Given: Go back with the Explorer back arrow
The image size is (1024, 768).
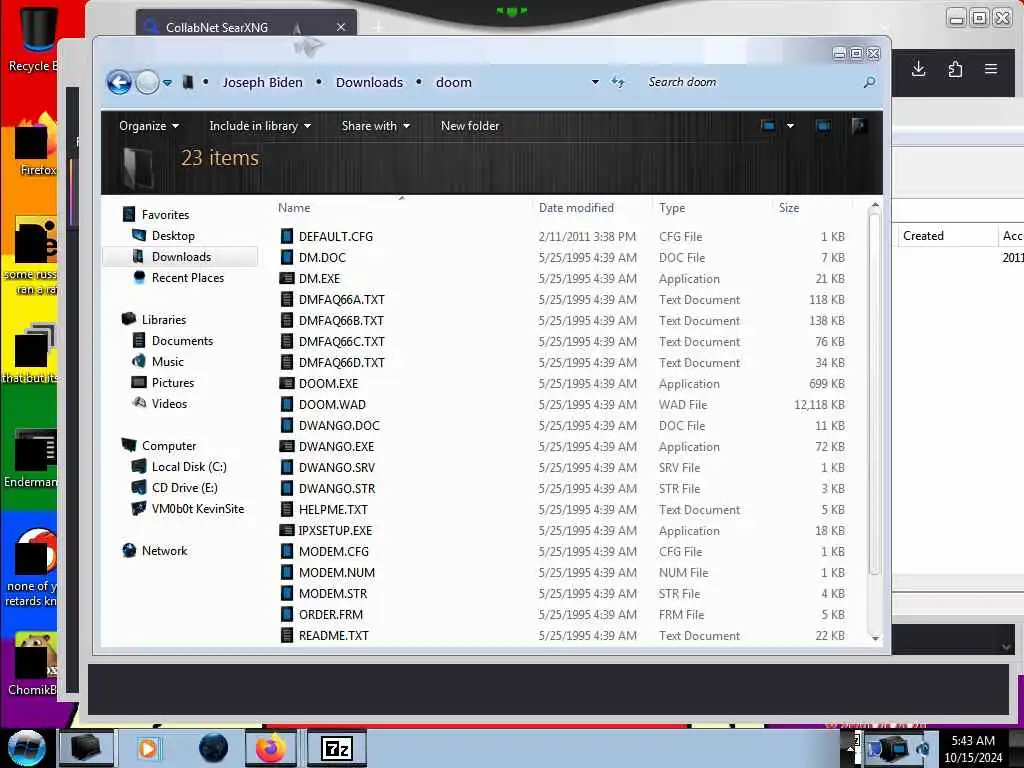Looking at the screenshot, I should 120,82.
